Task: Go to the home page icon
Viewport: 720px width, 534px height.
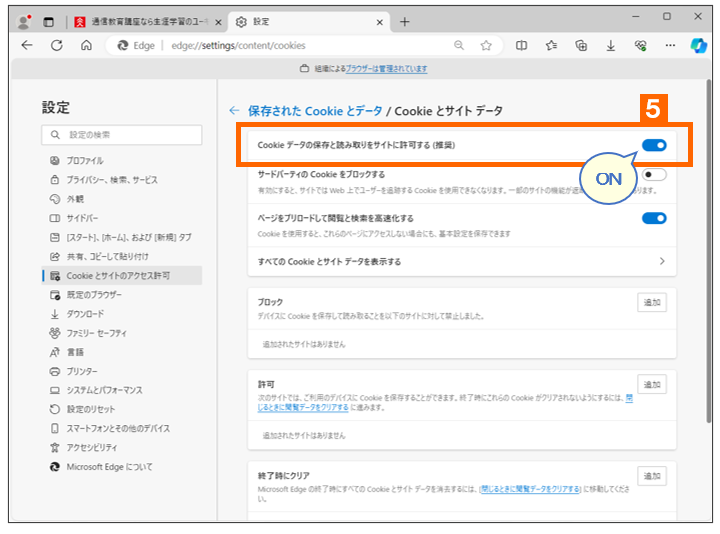Action: tap(87, 45)
